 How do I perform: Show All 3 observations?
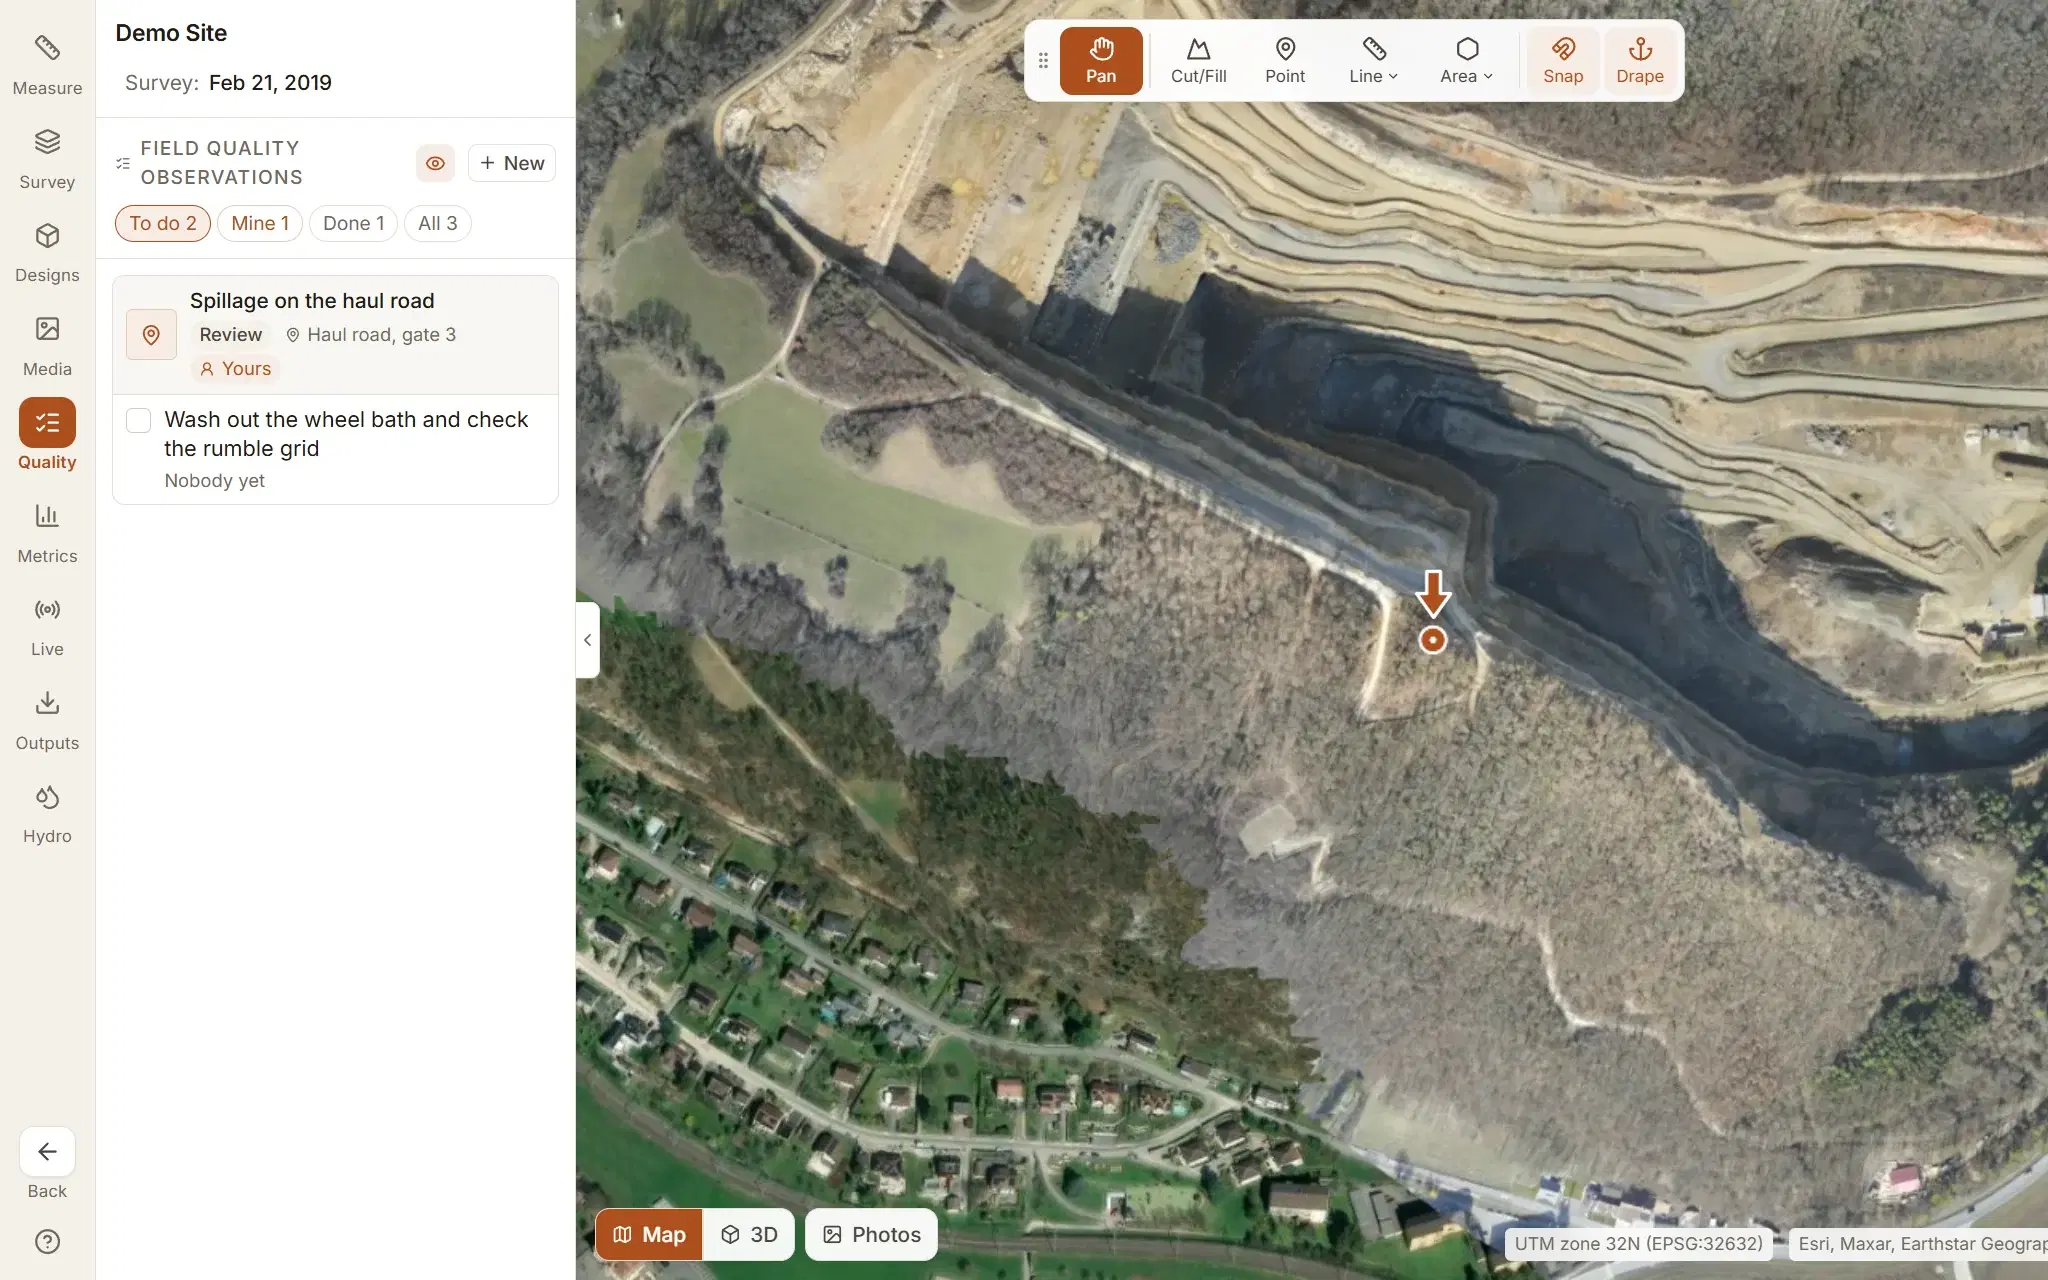(437, 224)
